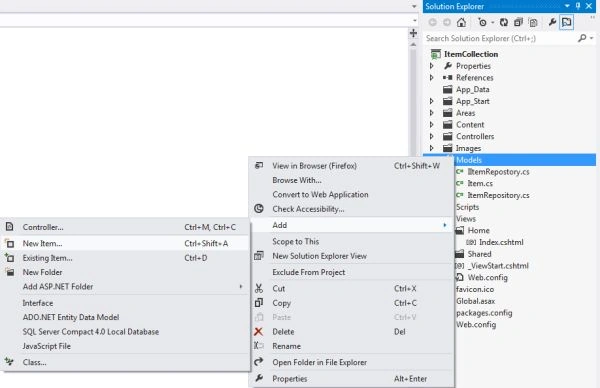Choose ADO.NET Entity Data Model
The image size is (600, 388).
[x=125, y=317]
